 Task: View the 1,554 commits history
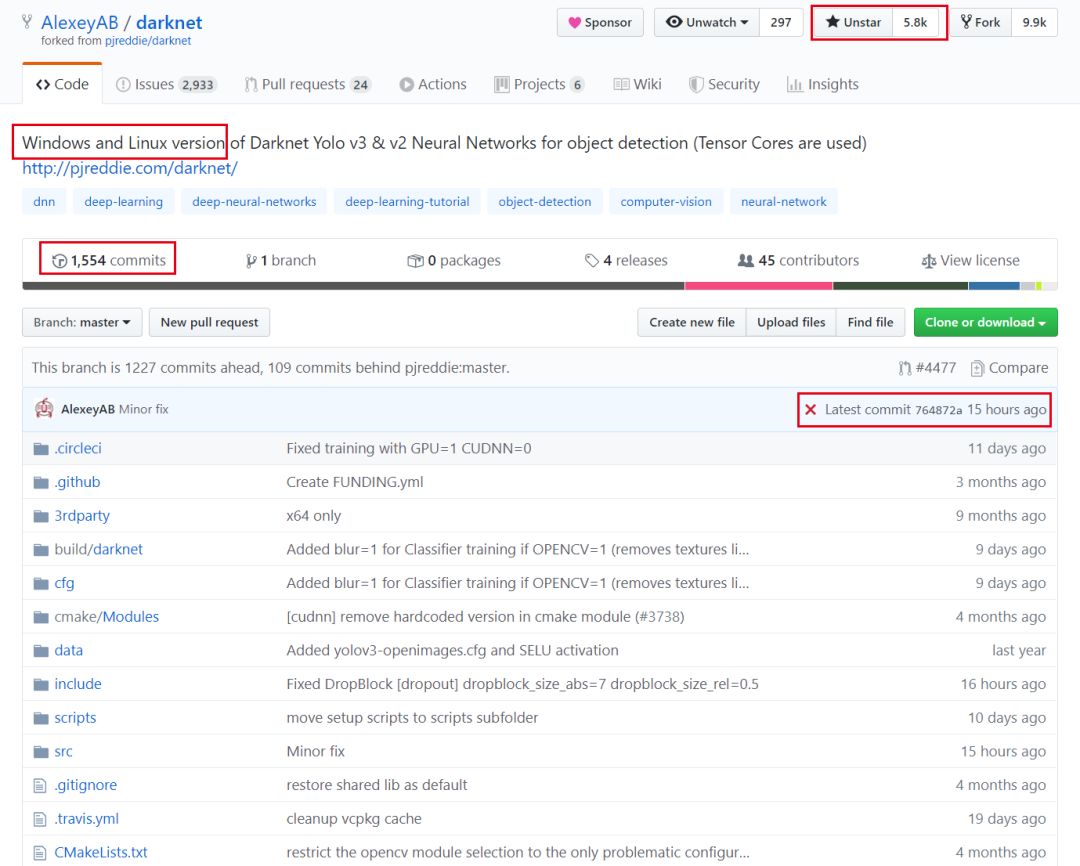click(x=109, y=260)
